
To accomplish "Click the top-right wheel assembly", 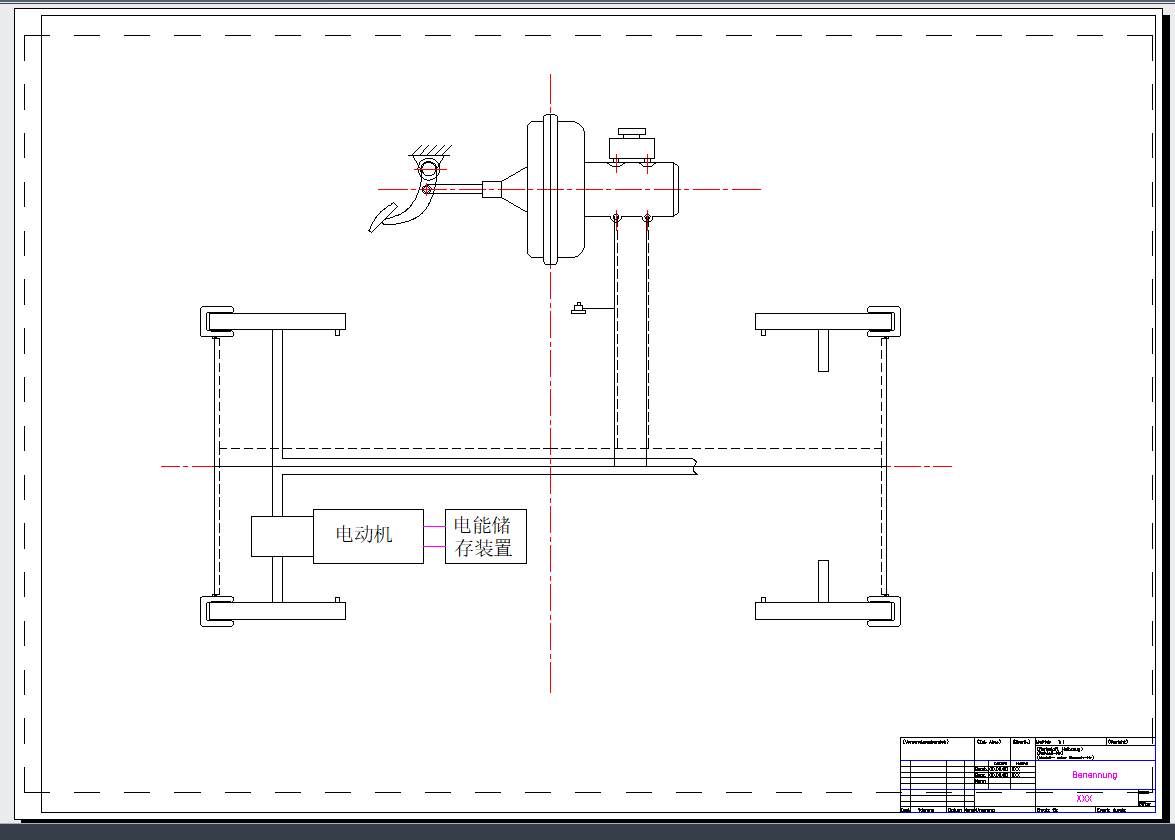I will 884,321.
